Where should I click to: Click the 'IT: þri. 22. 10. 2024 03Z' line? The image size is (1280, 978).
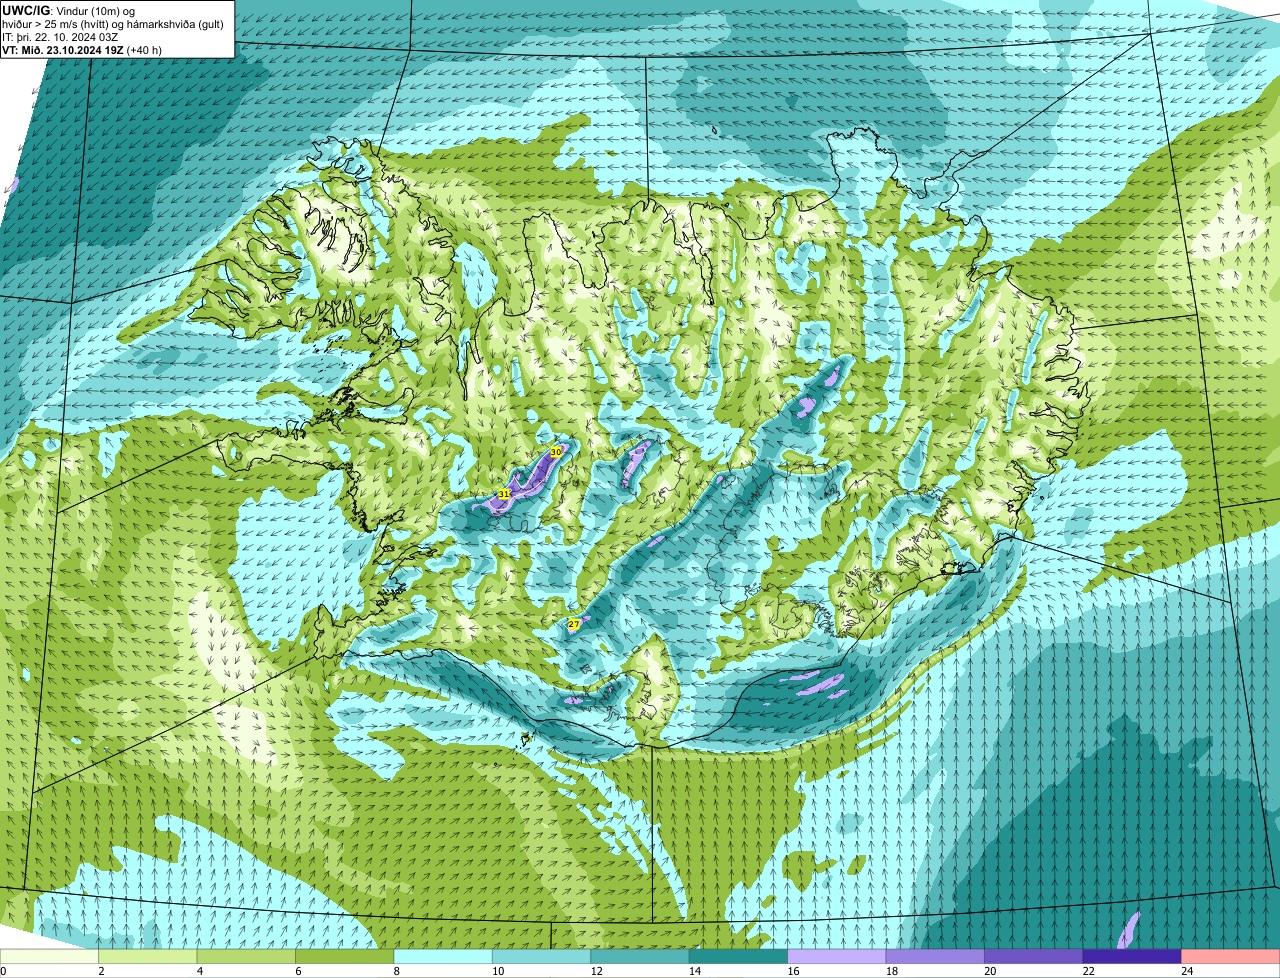coord(62,37)
